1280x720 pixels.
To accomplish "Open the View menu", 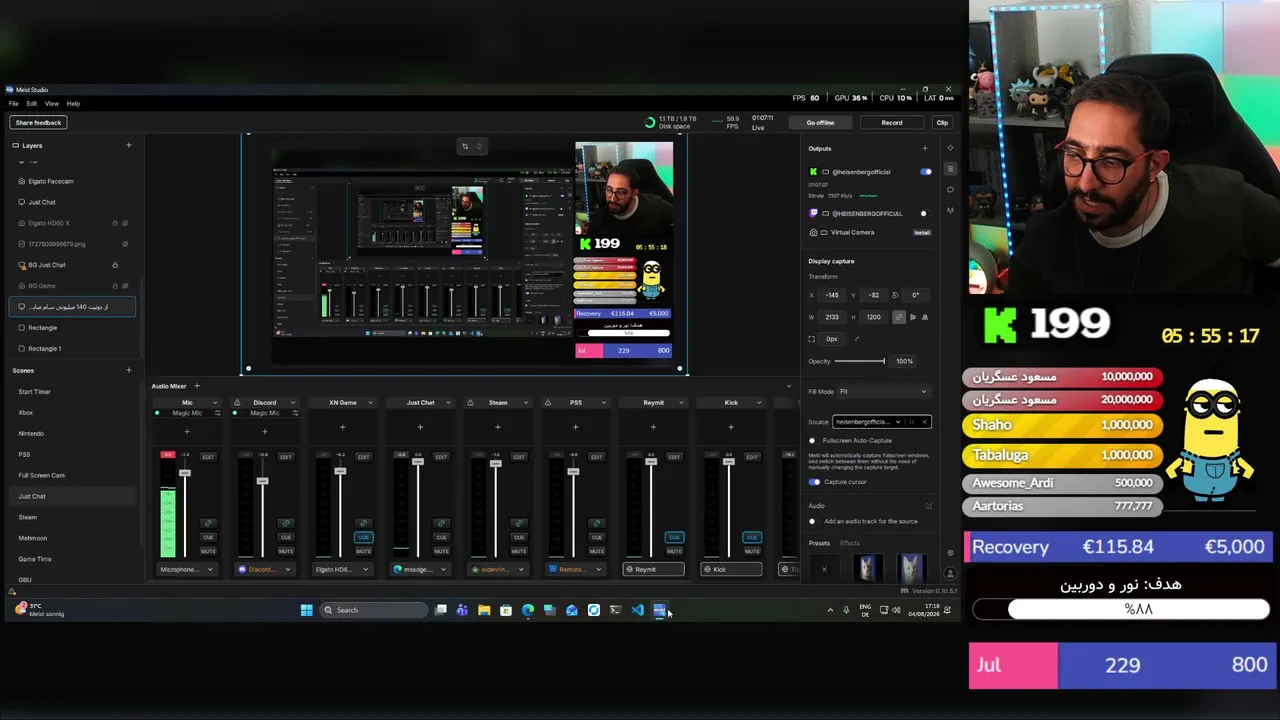I will pos(51,104).
